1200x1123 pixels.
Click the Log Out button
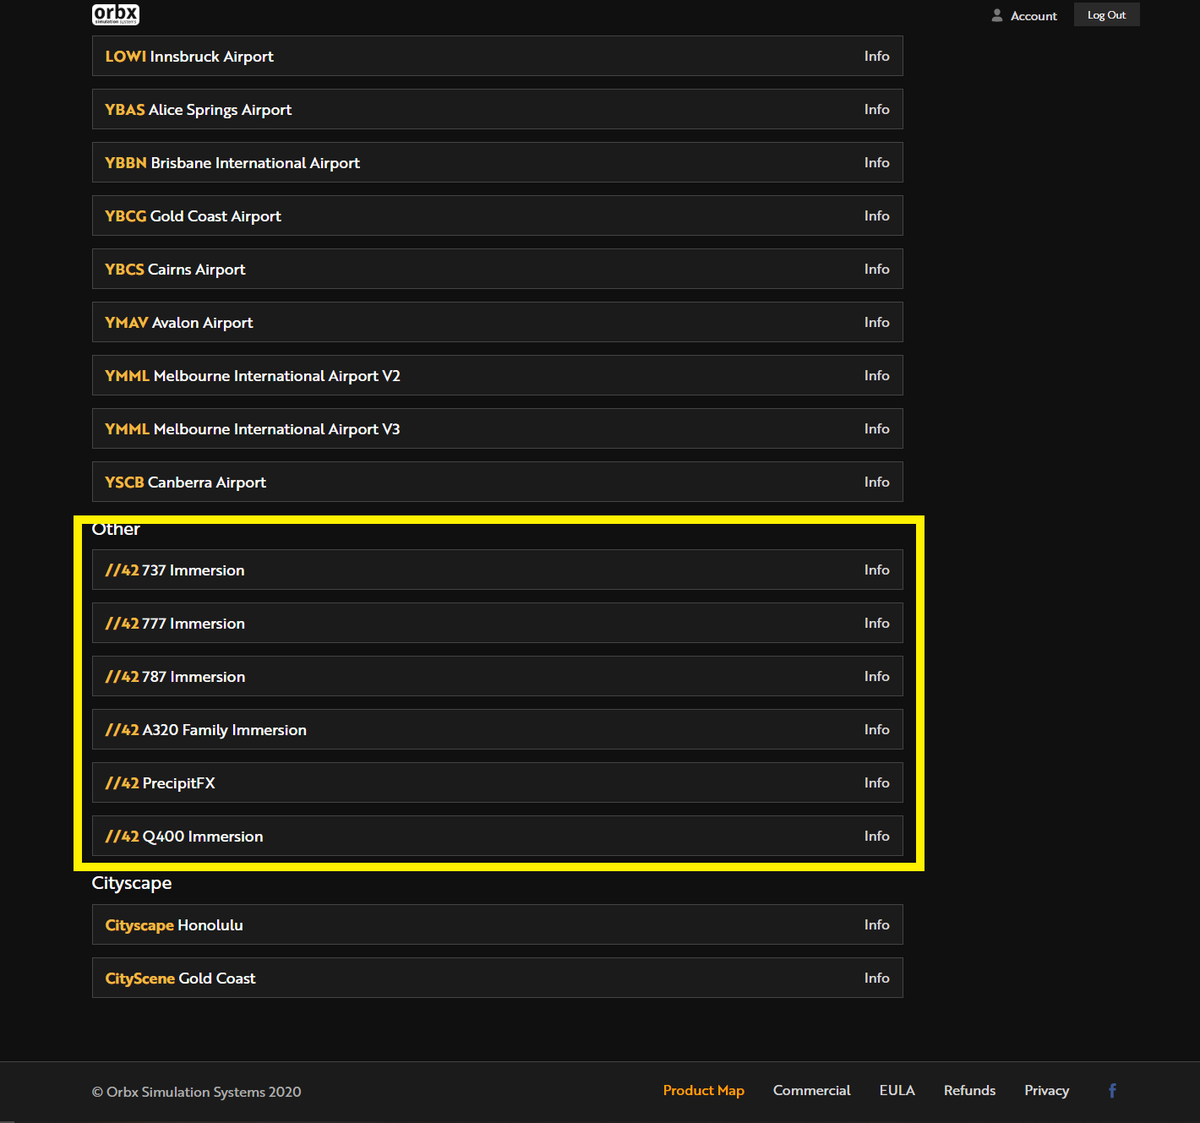(x=1107, y=15)
